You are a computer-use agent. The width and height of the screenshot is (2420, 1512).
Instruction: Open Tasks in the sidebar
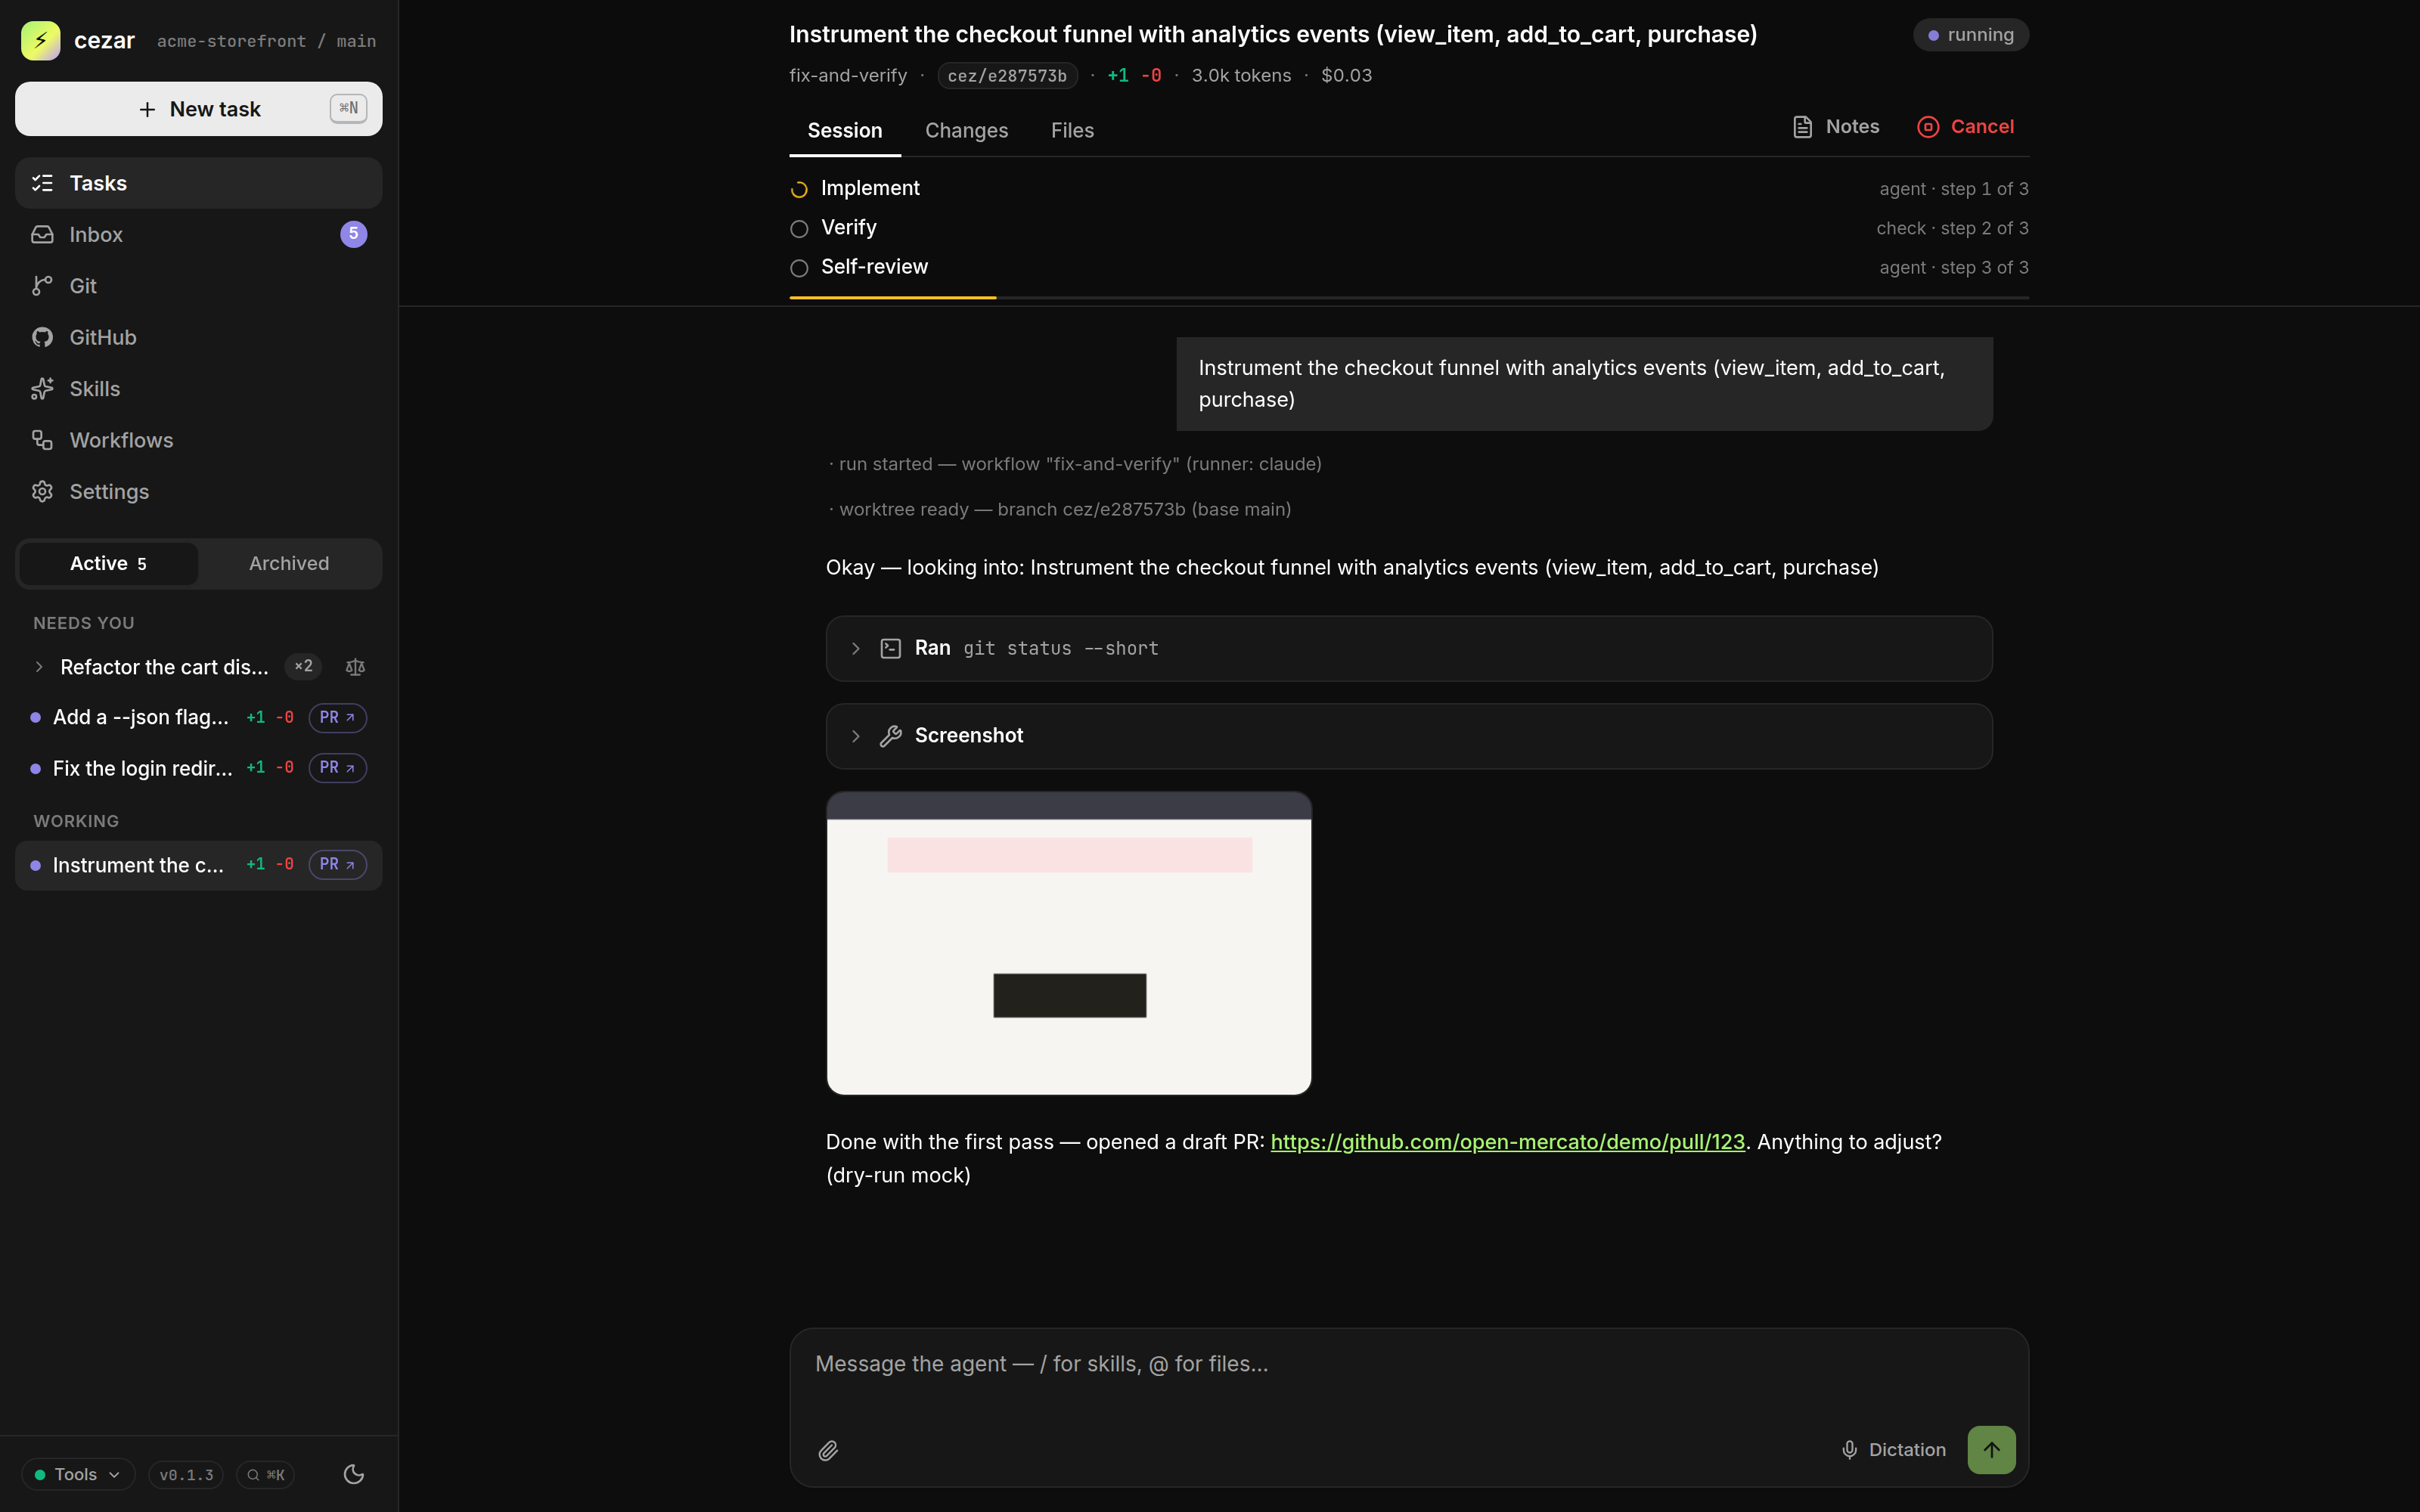[198, 183]
